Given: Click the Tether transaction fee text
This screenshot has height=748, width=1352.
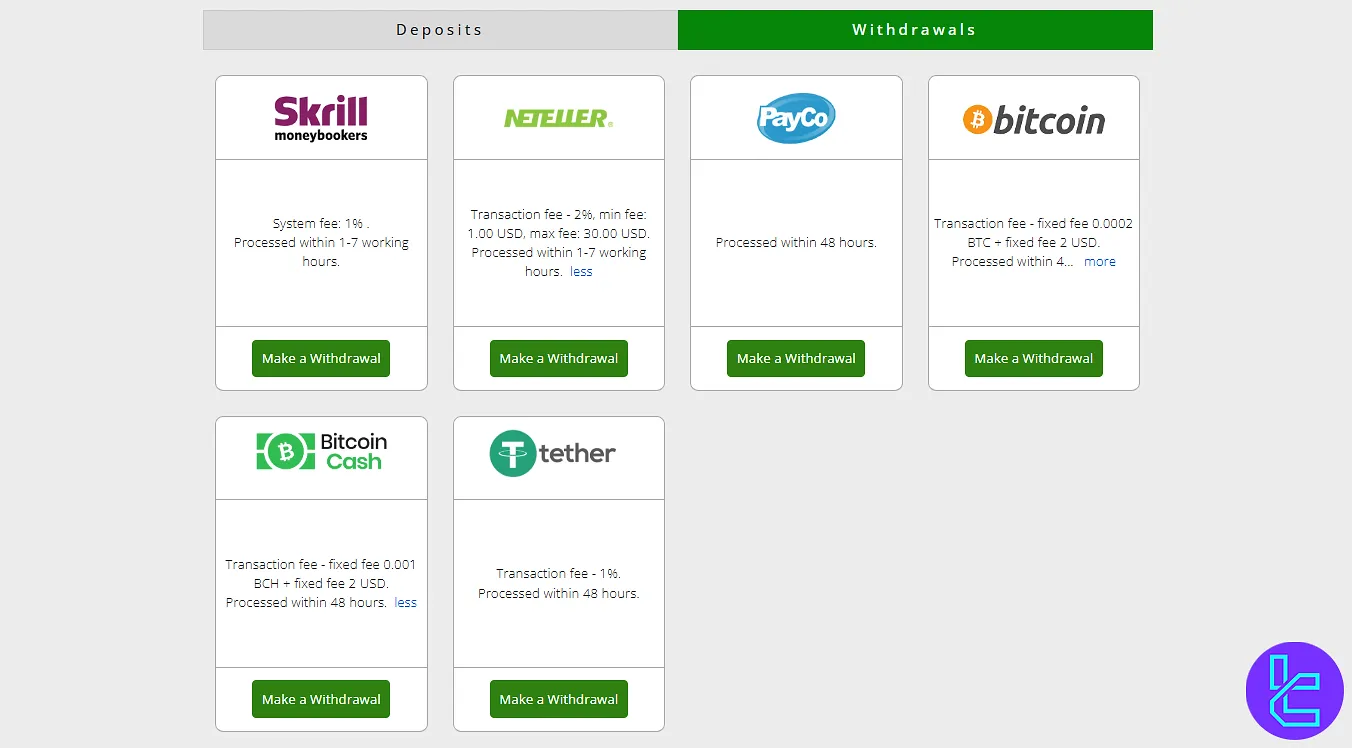Looking at the screenshot, I should 558,574.
